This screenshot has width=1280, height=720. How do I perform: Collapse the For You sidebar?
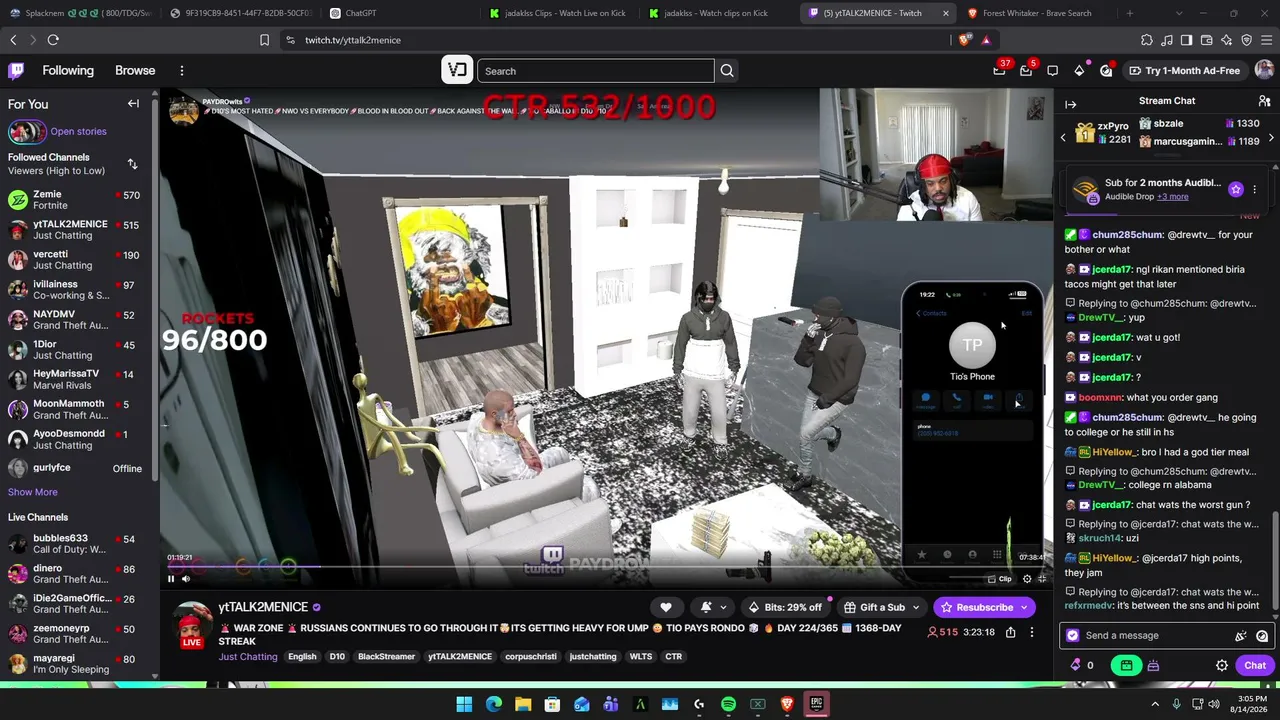click(x=133, y=104)
